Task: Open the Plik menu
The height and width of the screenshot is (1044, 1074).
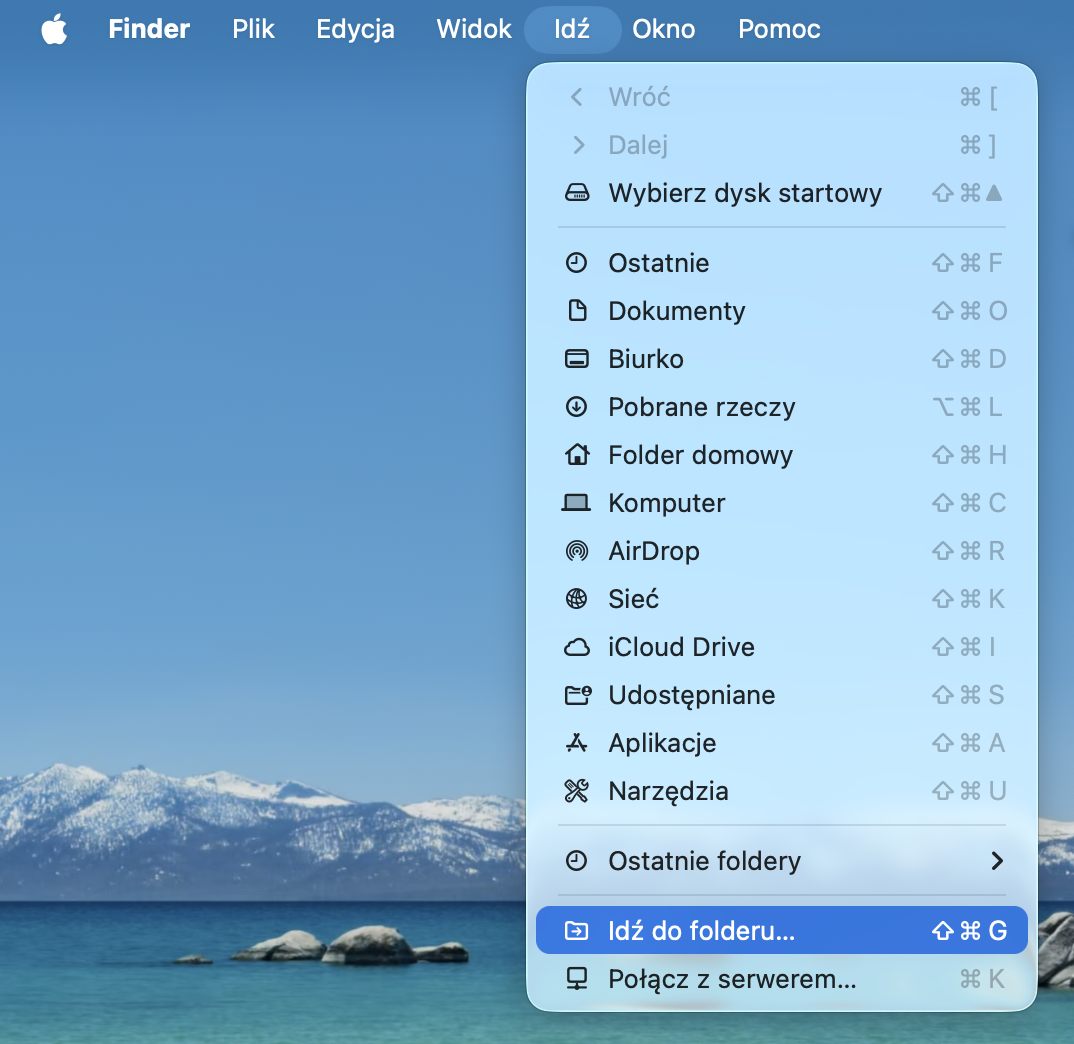Action: (253, 29)
